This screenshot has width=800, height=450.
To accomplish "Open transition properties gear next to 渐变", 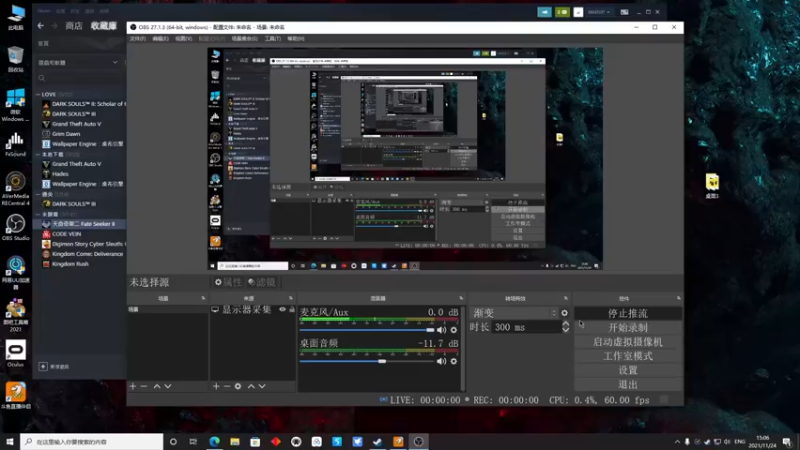I will (x=564, y=313).
